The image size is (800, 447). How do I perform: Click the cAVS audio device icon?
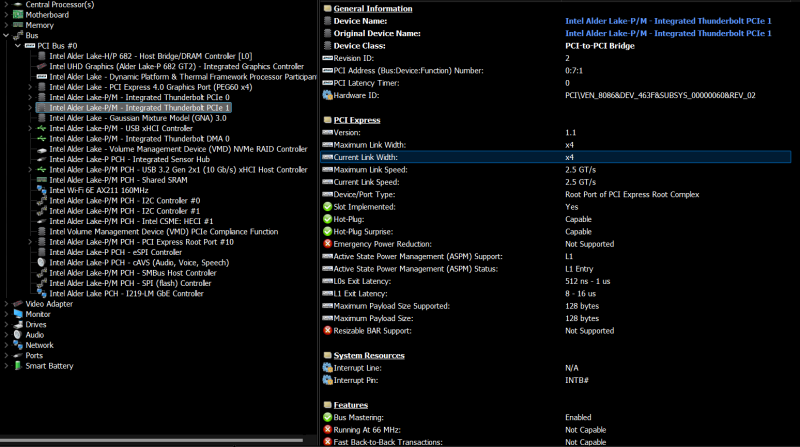(x=42, y=262)
